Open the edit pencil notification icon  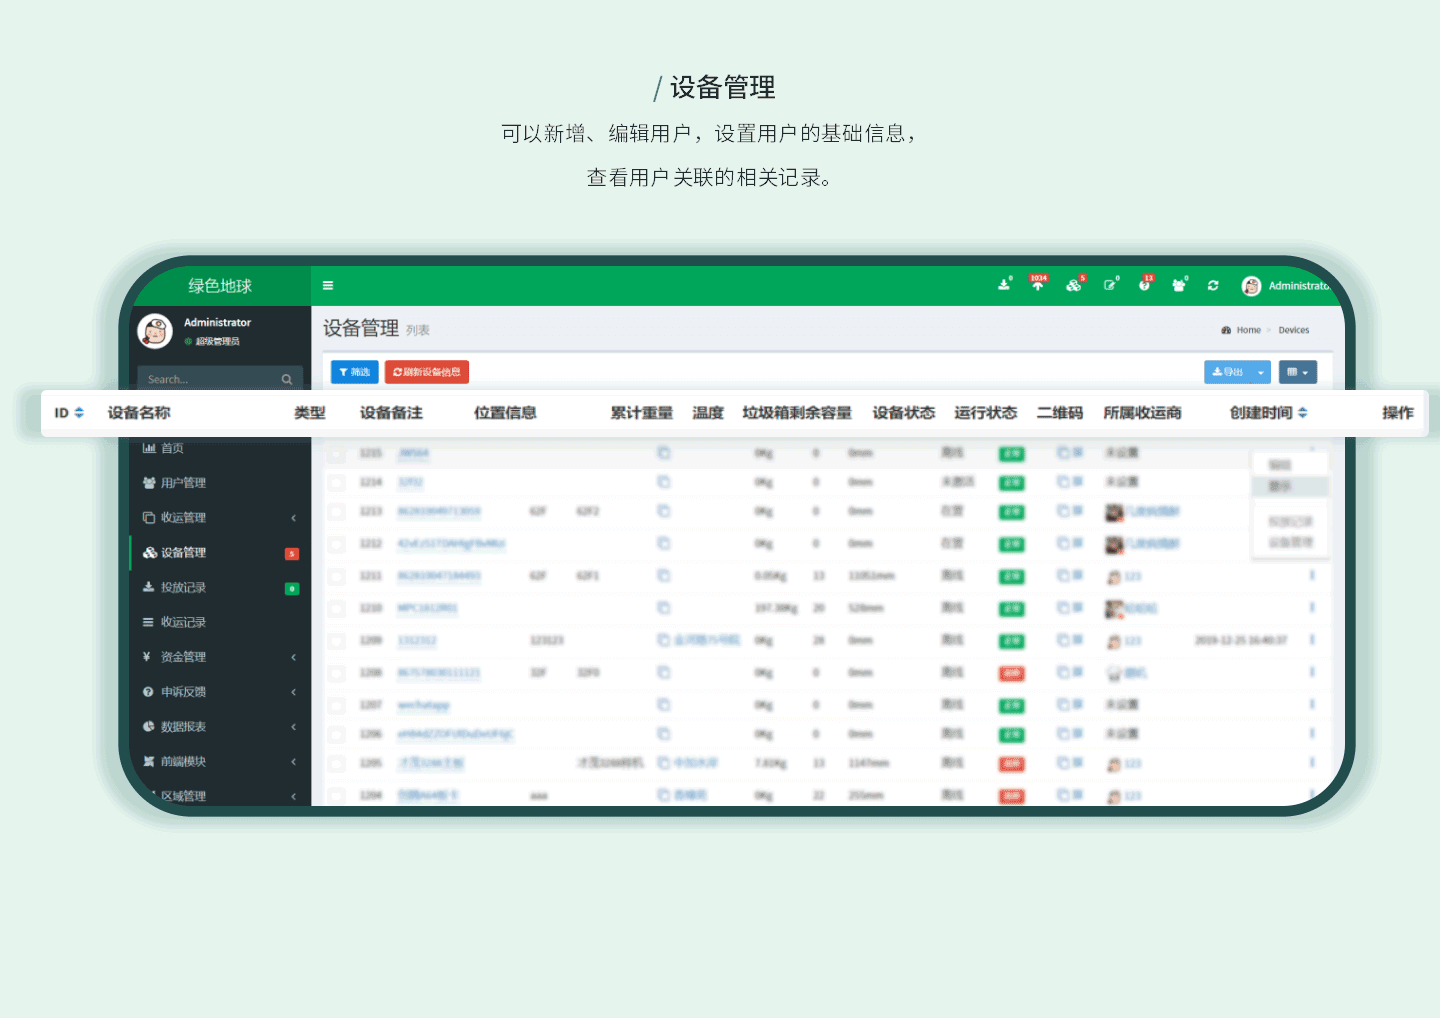[x=1110, y=285]
